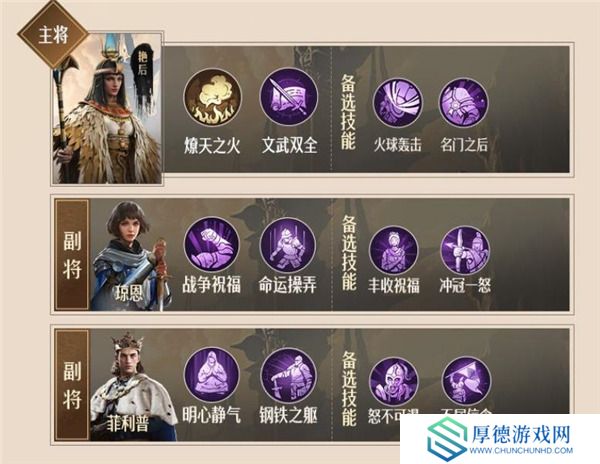Click the 战争祝福 fist skill icon
The image size is (600, 464).
pyautogui.click(x=212, y=246)
